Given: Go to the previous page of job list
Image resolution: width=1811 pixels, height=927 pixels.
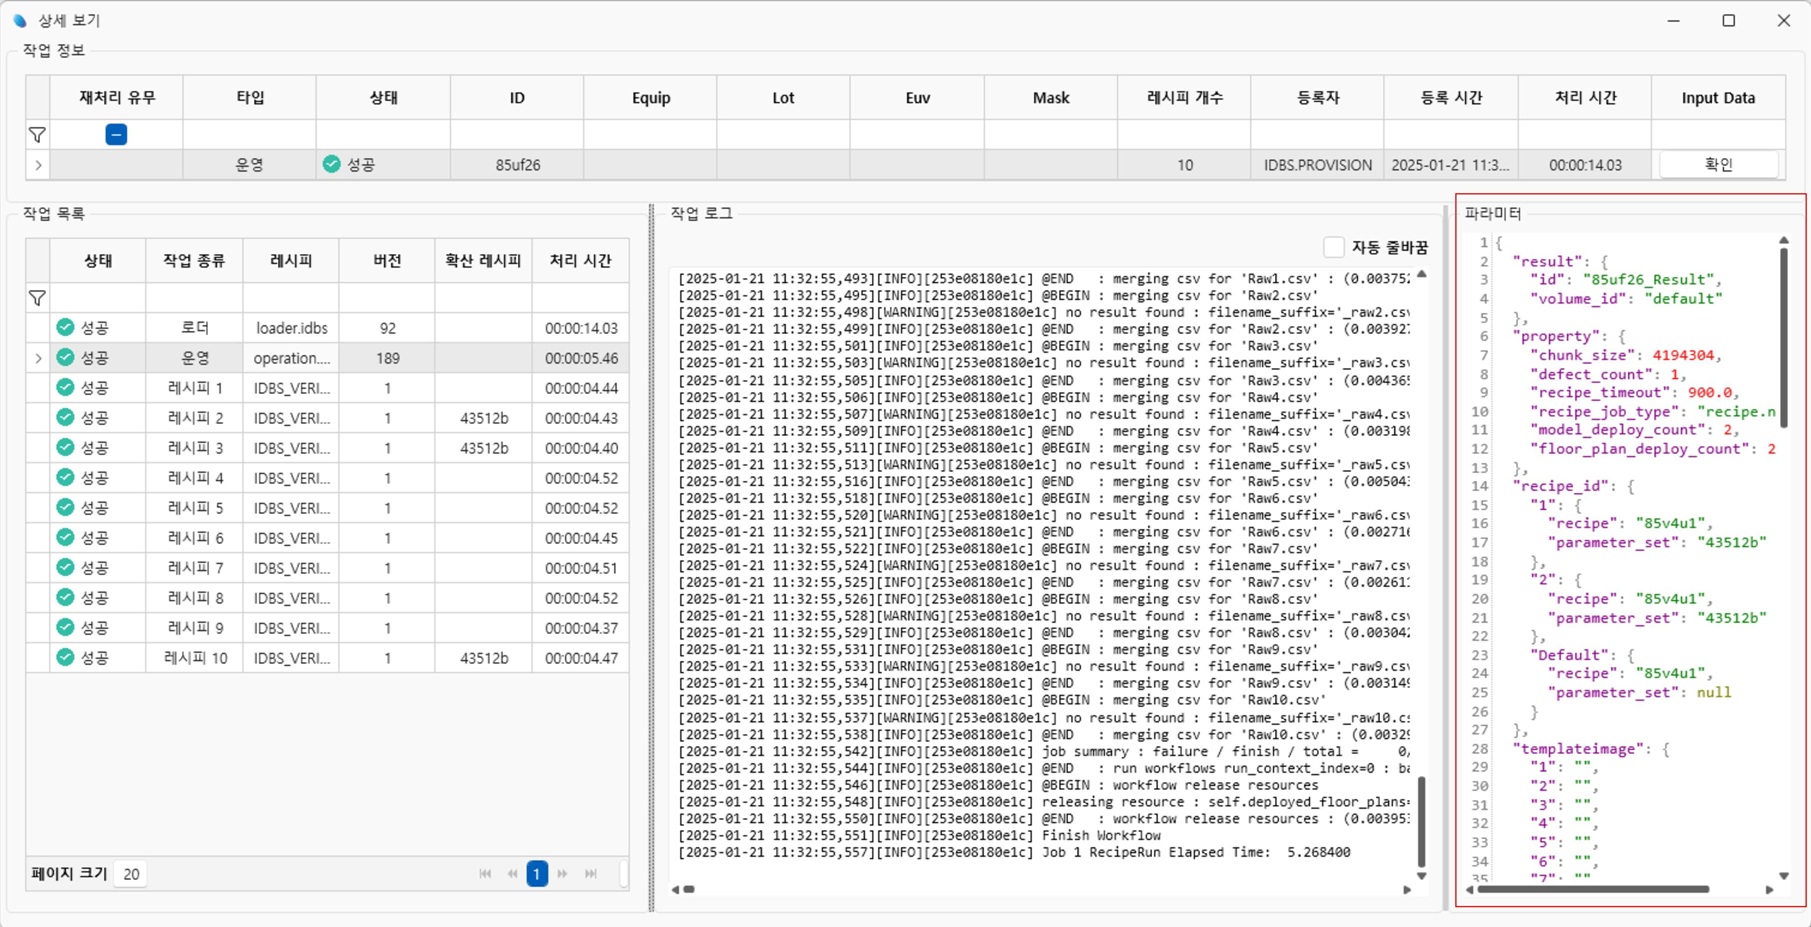Looking at the screenshot, I should 512,874.
